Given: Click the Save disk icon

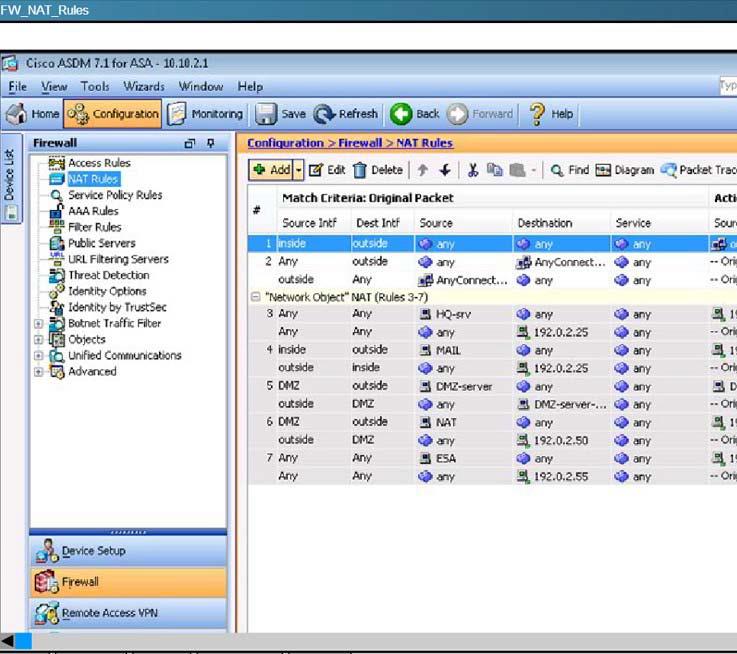Looking at the screenshot, I should (x=266, y=114).
